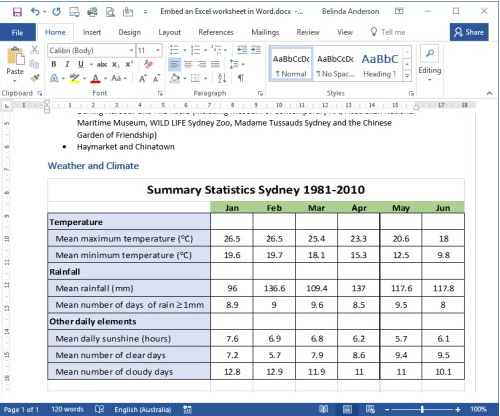
Task: Click the Increase Indent icon
Action: [256, 50]
